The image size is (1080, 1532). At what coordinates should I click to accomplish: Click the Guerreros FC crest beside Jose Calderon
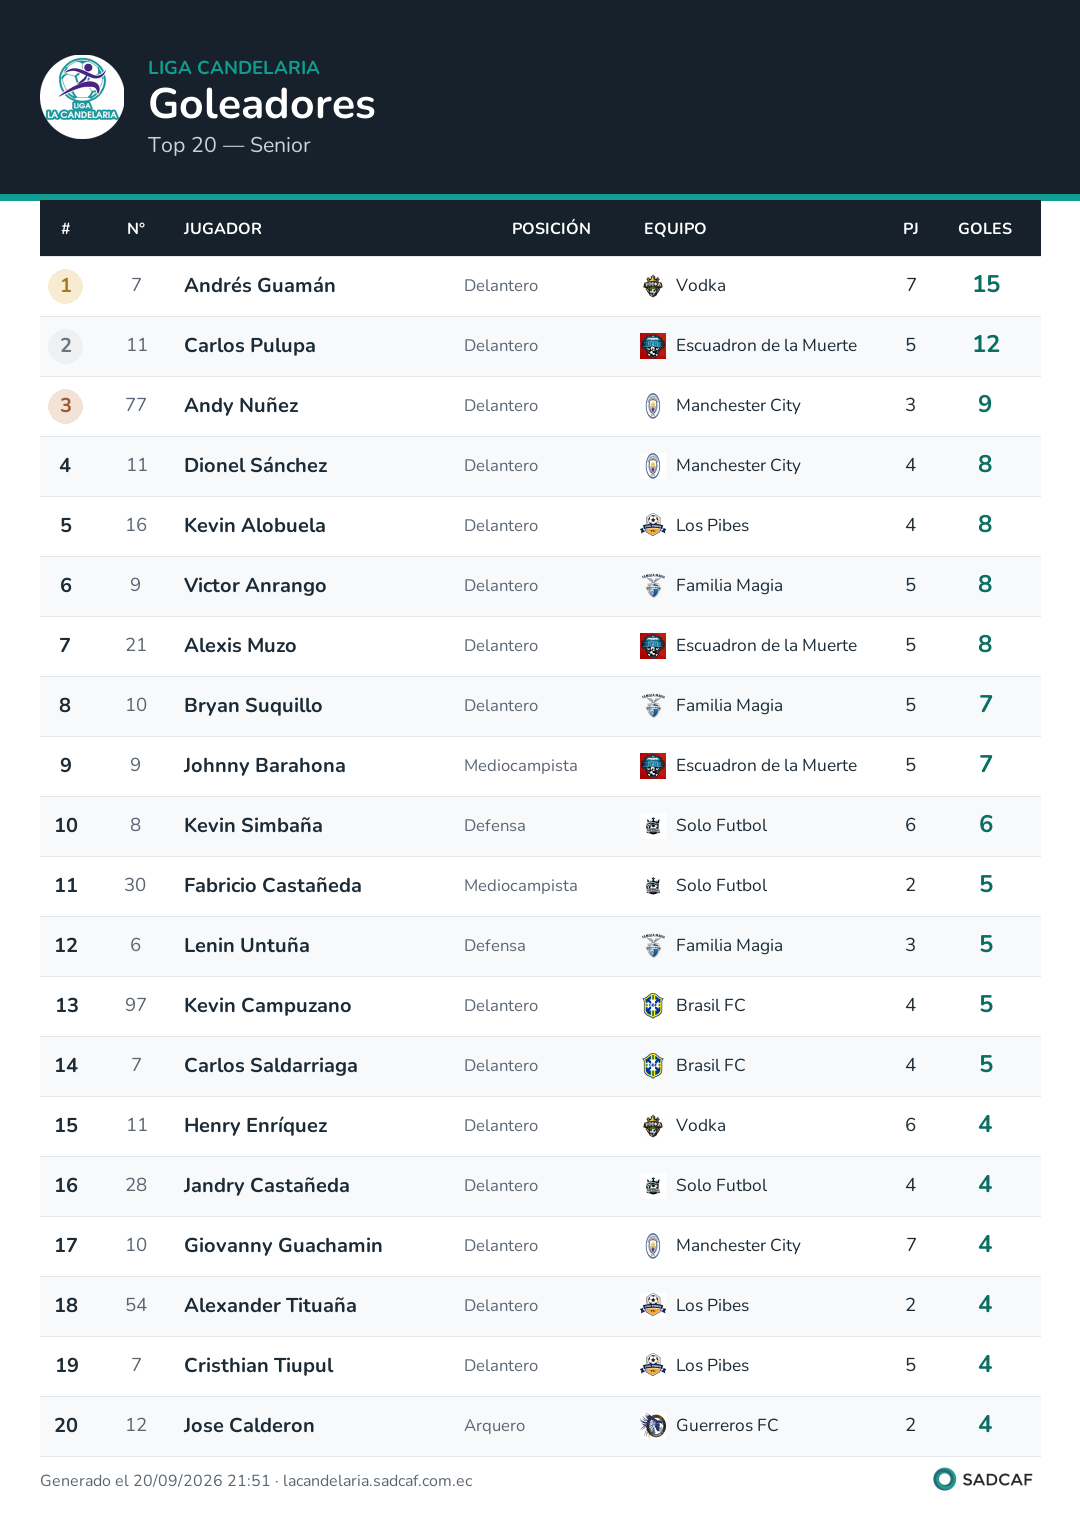[653, 1426]
